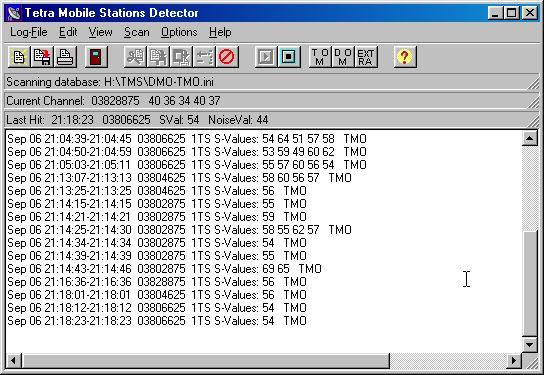Click the second greyed-out document toolbar icon
The height and width of the screenshot is (375, 544).
(158, 57)
